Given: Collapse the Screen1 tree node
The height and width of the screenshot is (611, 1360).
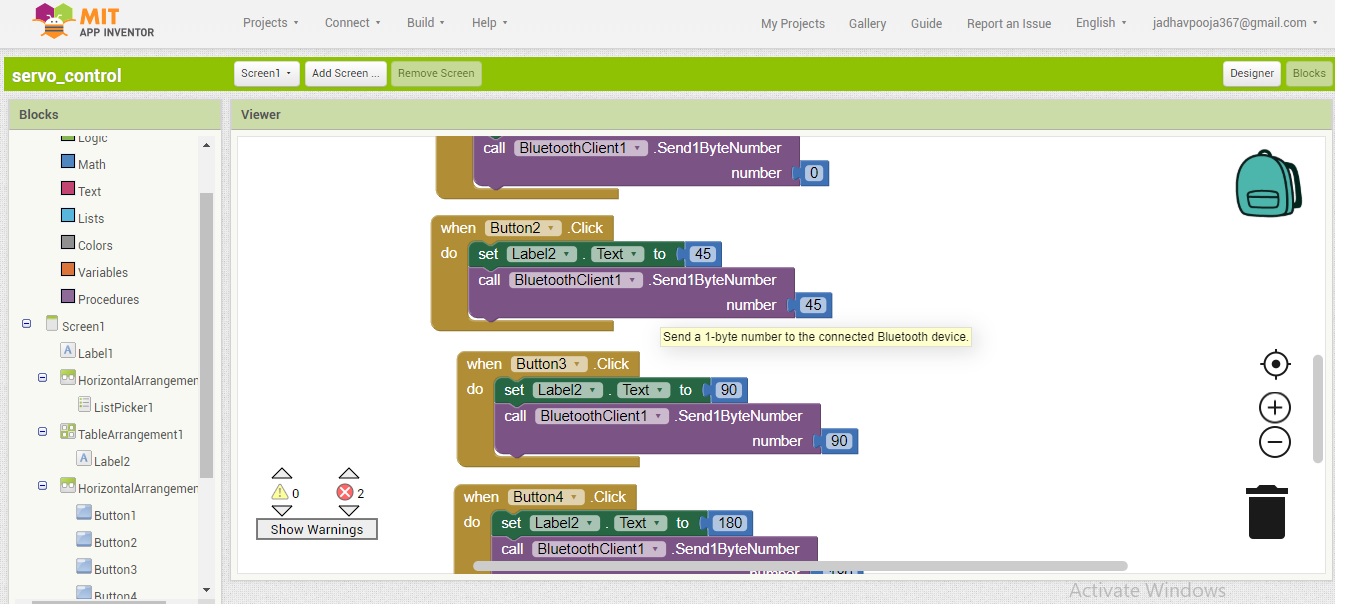Looking at the screenshot, I should pos(26,324).
